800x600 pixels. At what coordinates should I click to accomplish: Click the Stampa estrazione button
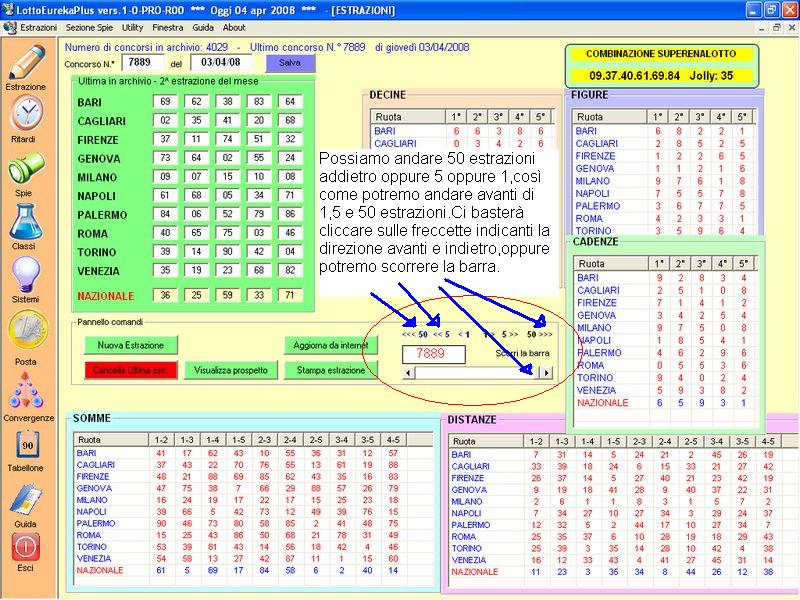click(331, 370)
